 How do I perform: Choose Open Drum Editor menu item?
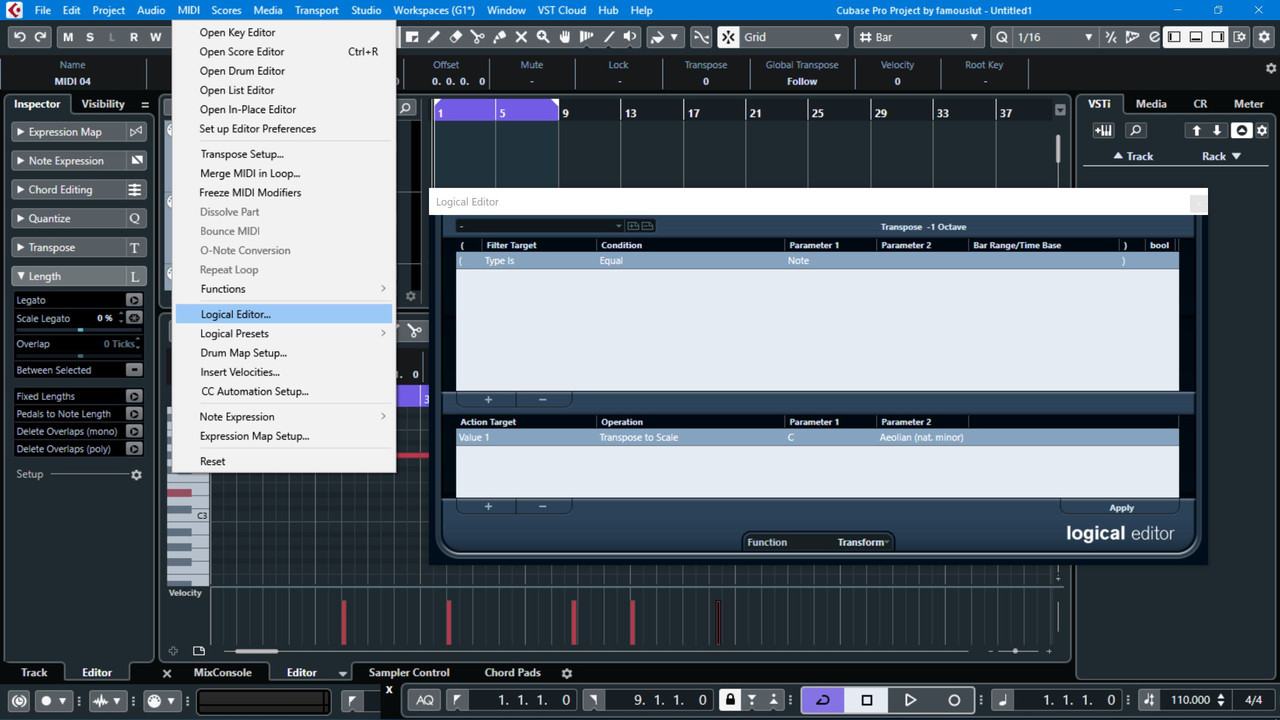point(285,71)
